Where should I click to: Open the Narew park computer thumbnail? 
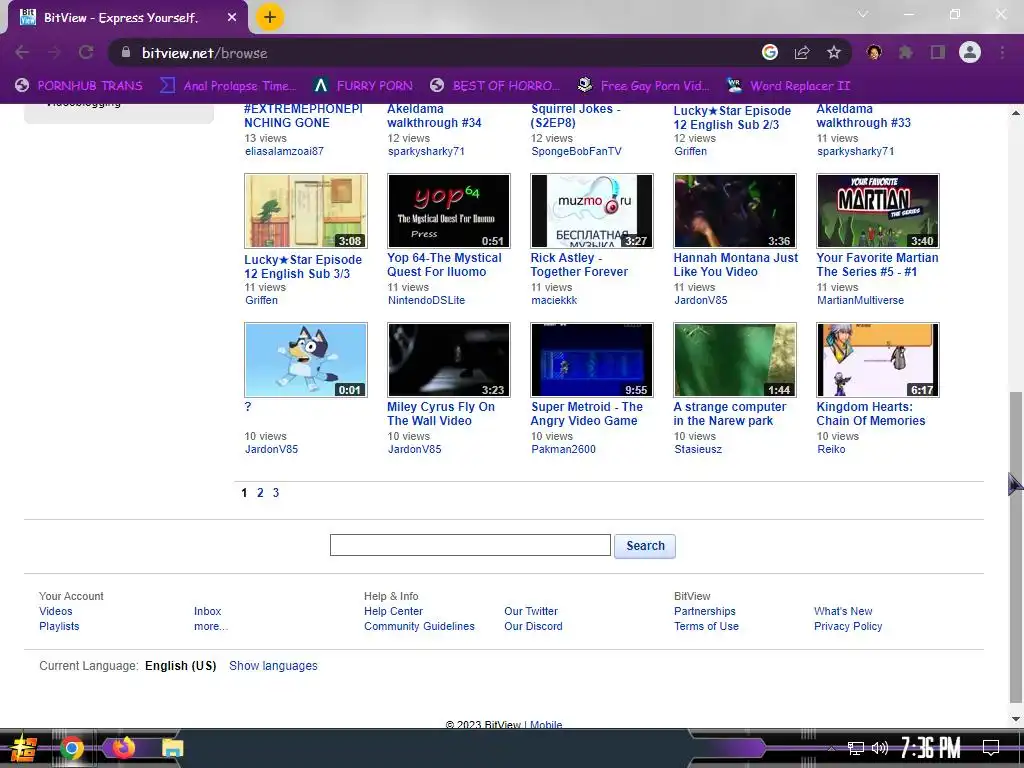click(735, 360)
